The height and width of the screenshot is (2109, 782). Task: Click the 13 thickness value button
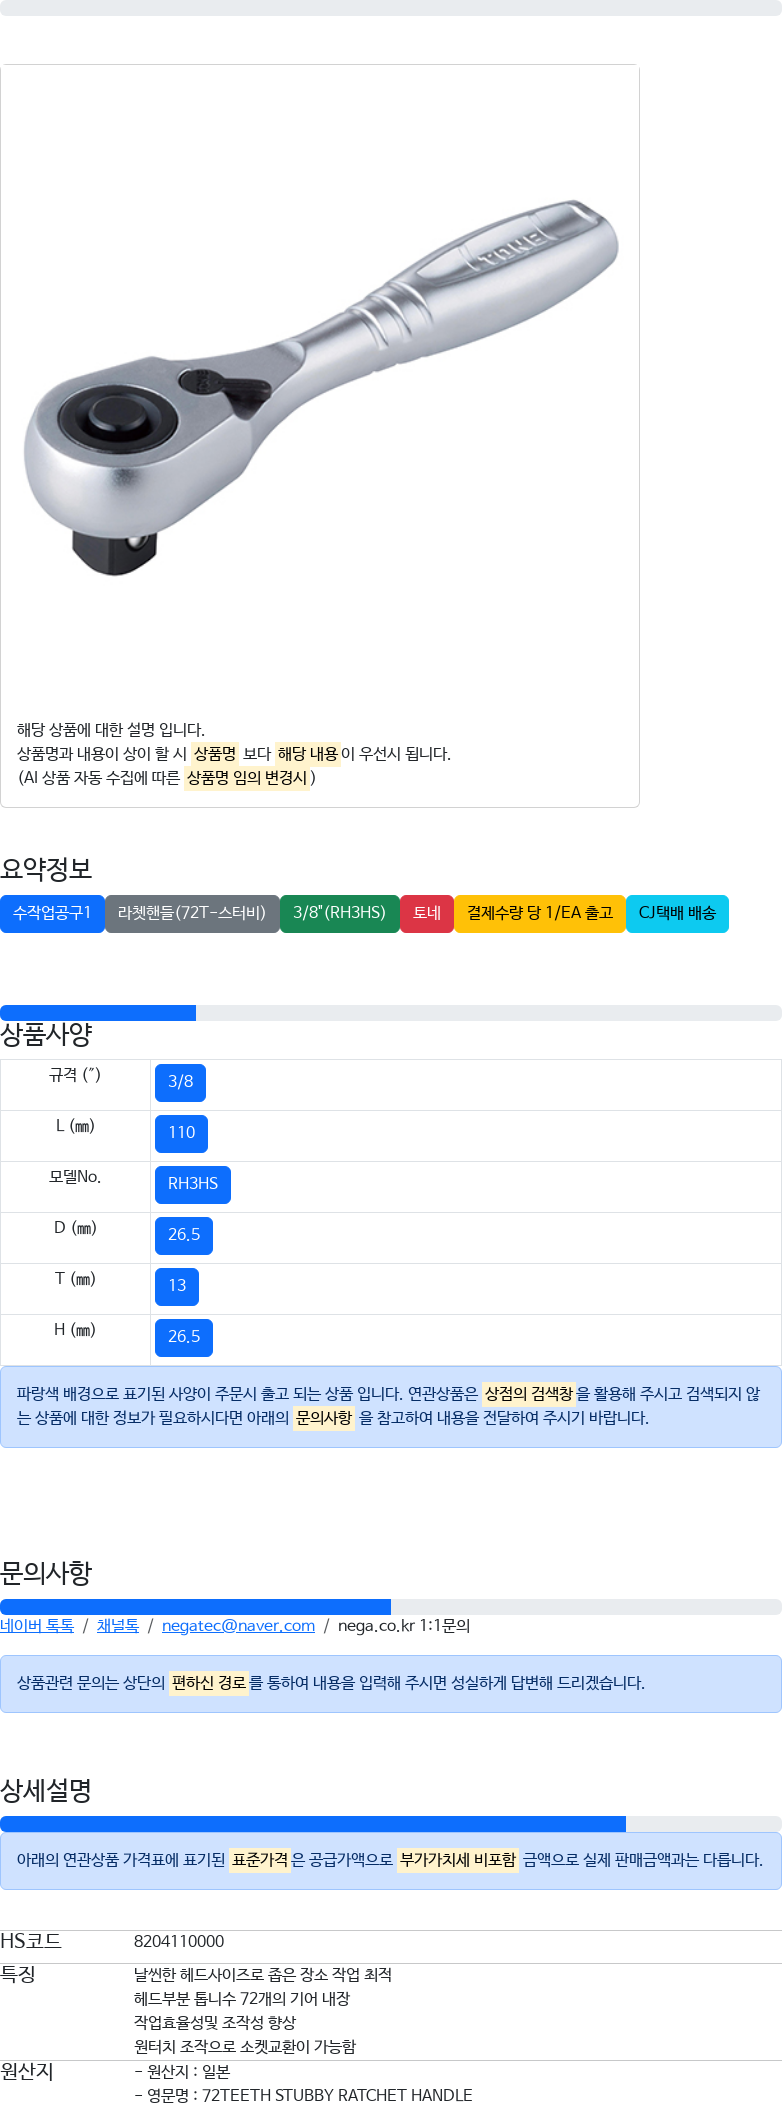pyautogui.click(x=177, y=1287)
